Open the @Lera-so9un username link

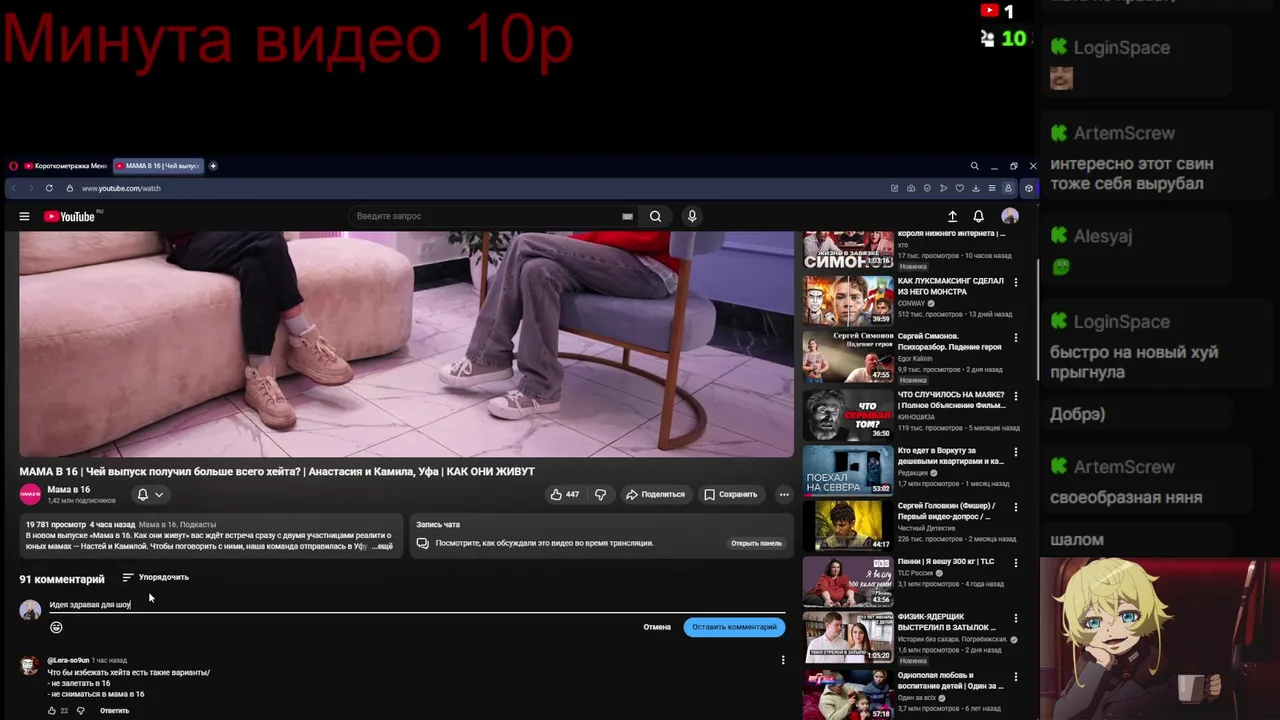(68, 660)
